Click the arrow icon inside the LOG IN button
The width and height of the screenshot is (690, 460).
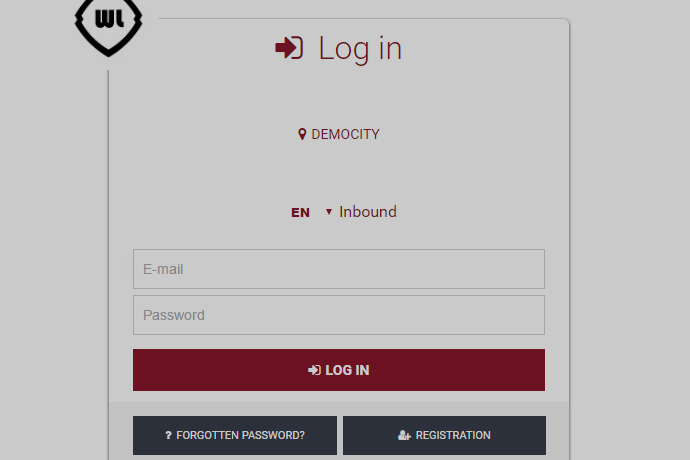point(314,370)
